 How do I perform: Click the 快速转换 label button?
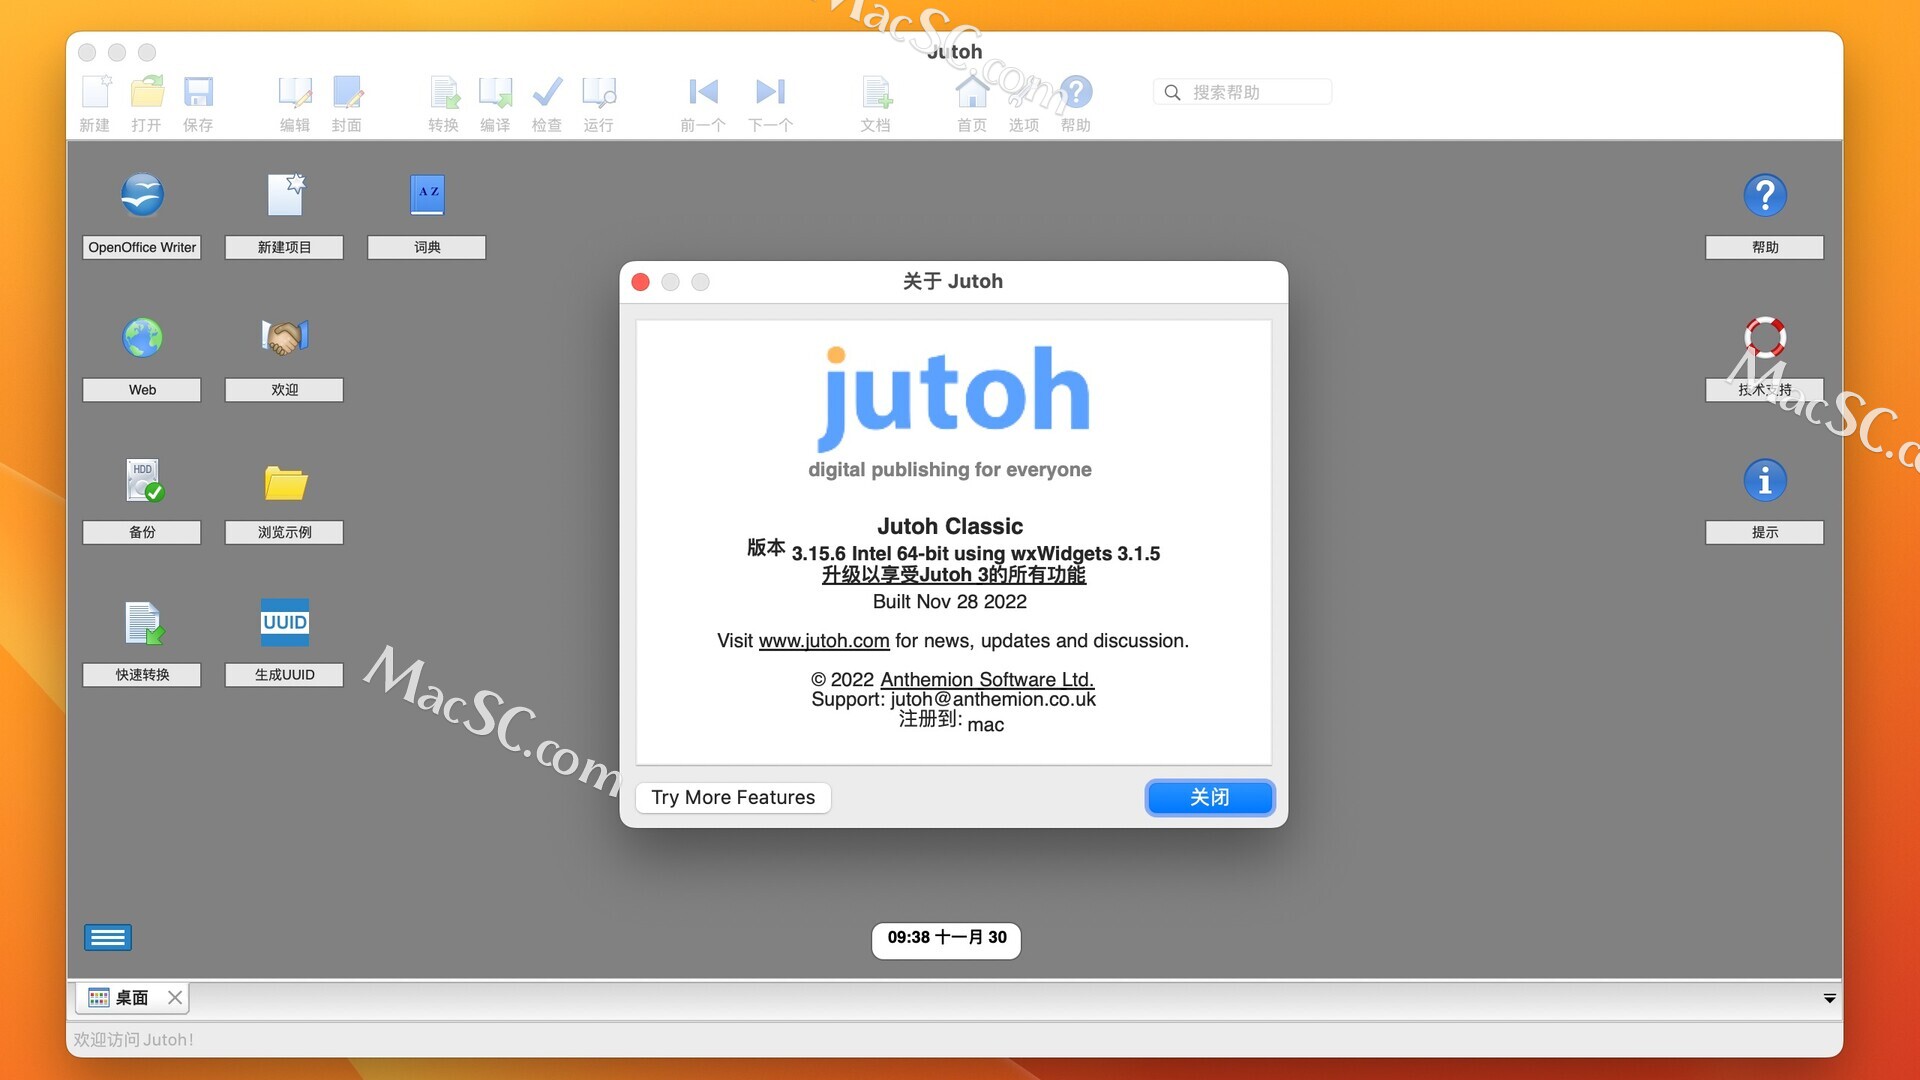(x=142, y=675)
